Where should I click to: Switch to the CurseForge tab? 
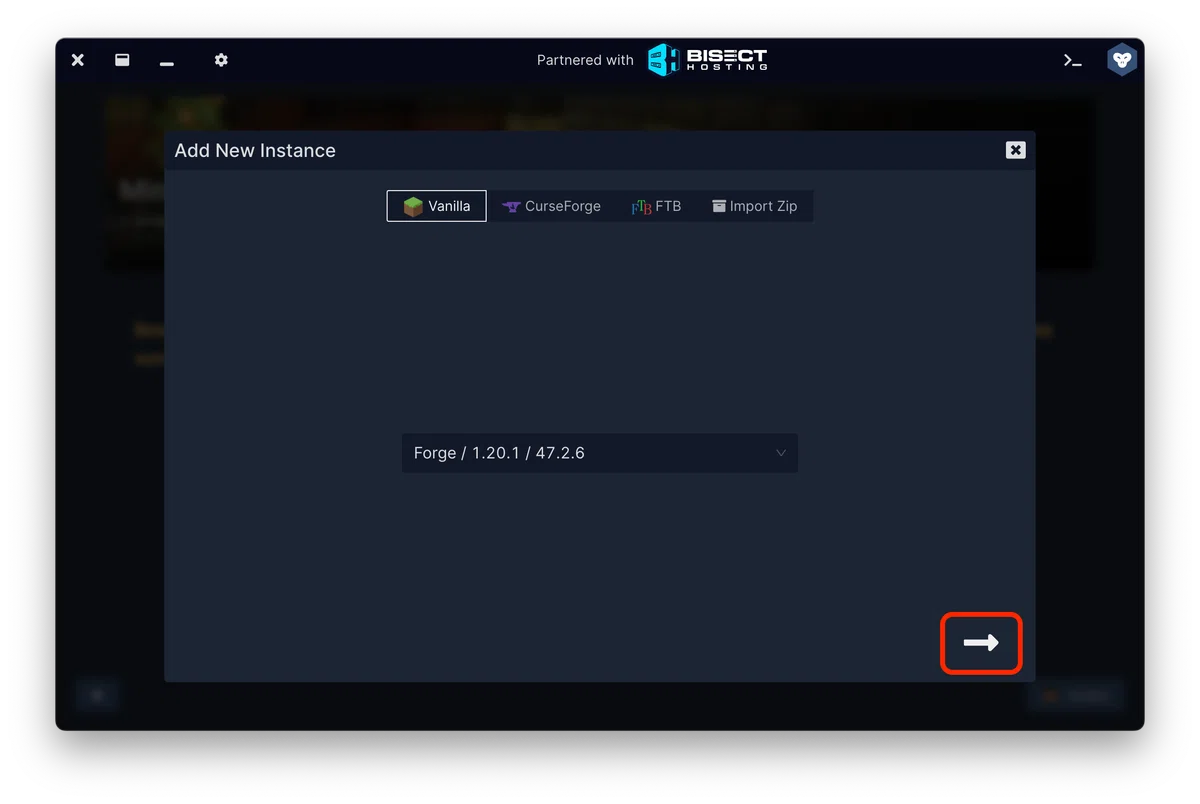[x=551, y=206]
